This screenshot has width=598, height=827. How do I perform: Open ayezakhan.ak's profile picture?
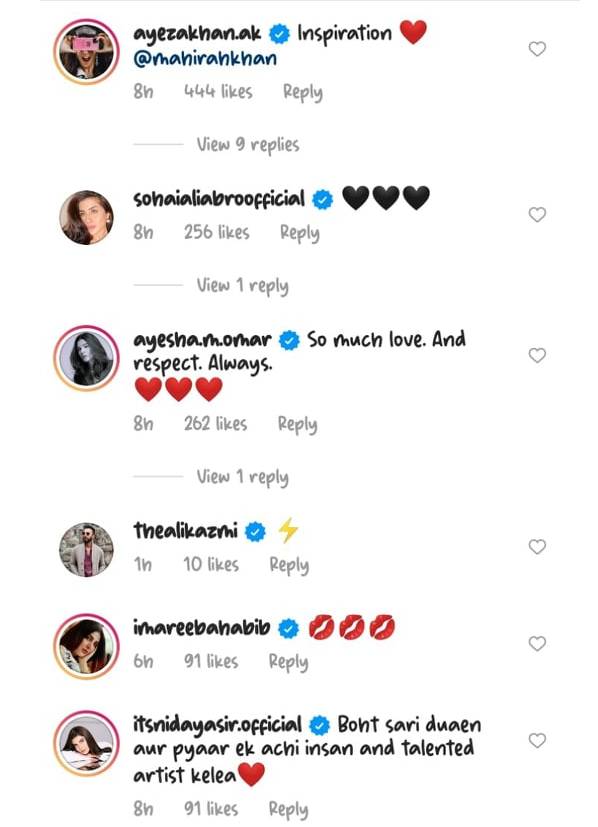tap(86, 52)
